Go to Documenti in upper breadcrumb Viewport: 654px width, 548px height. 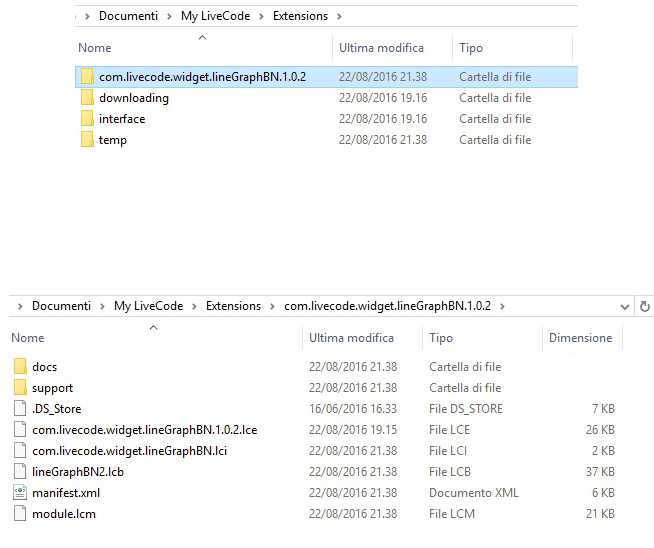[128, 16]
